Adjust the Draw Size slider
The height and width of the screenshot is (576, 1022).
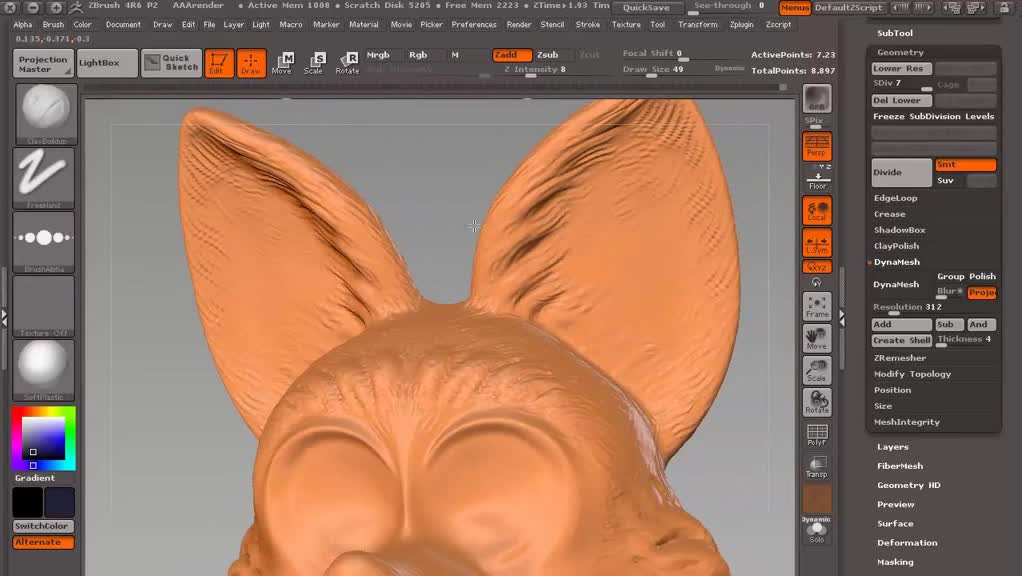pos(653,70)
